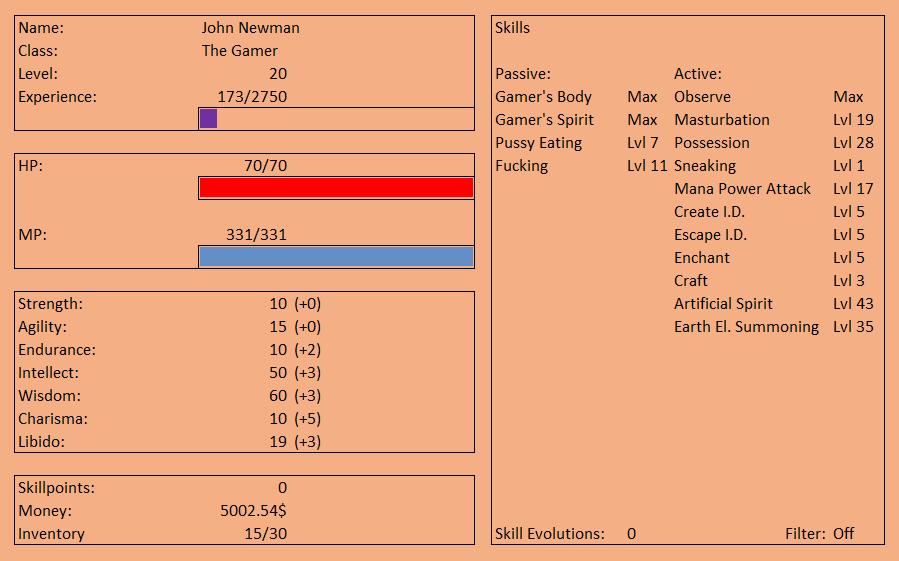Click the 'Name:' label

41,28
